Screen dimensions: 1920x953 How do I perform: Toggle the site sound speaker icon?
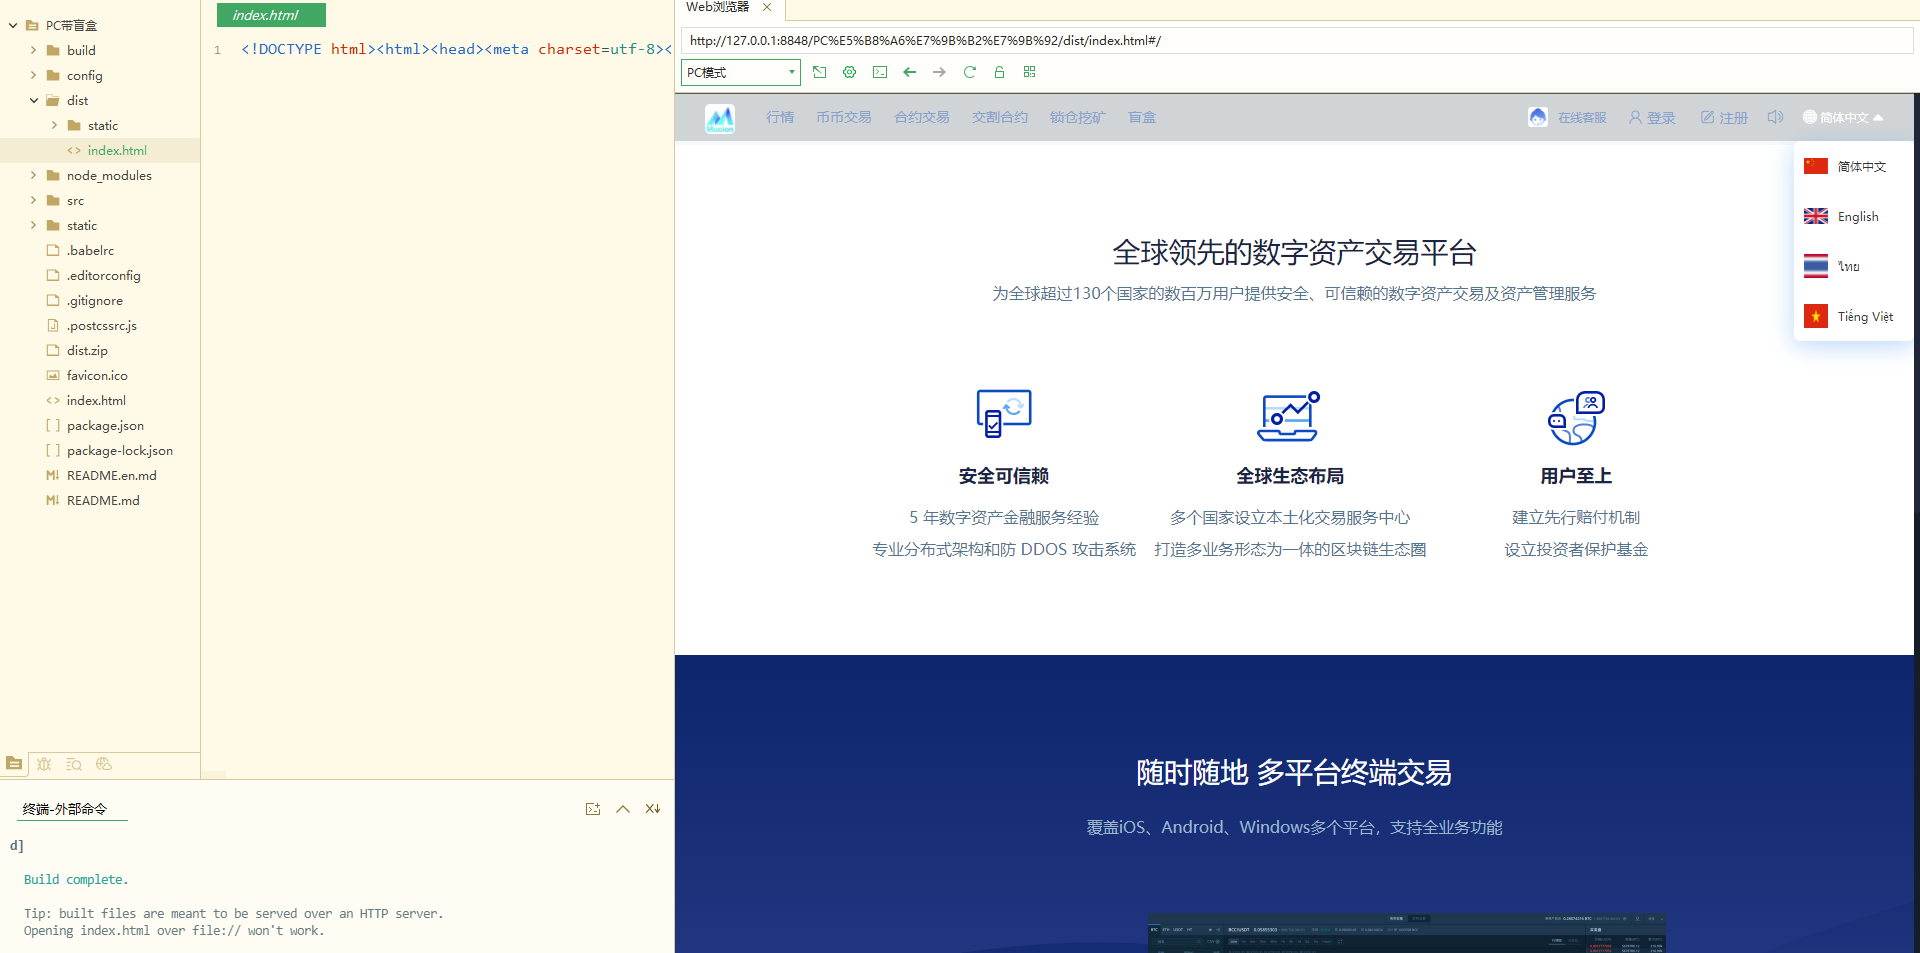pyautogui.click(x=1775, y=117)
